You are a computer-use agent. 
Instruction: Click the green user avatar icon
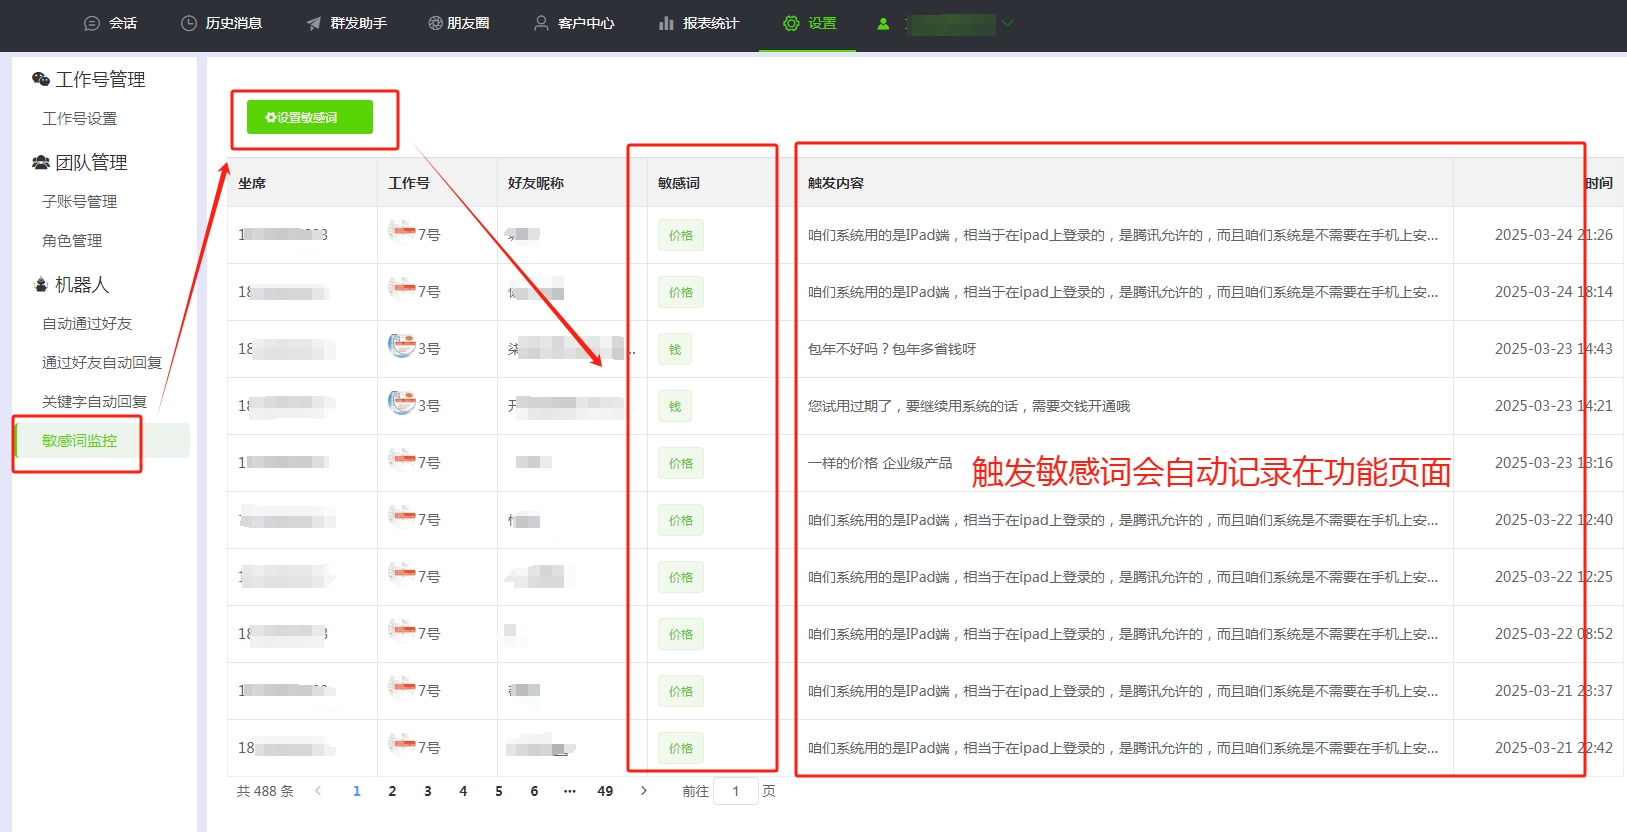pyautogui.click(x=883, y=24)
